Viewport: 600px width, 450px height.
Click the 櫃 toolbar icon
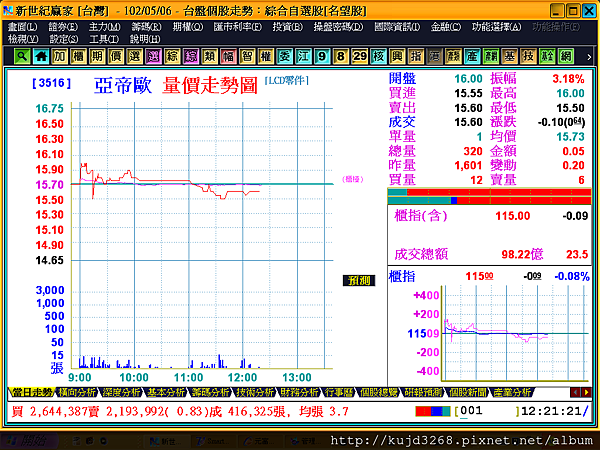[78, 57]
